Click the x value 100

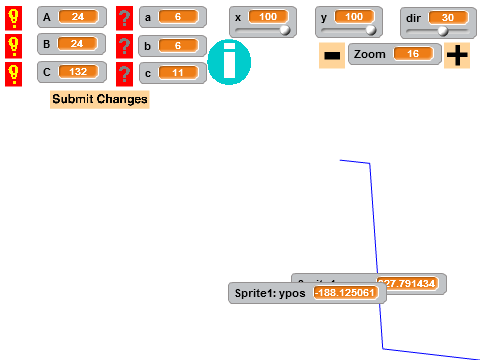coord(268,17)
